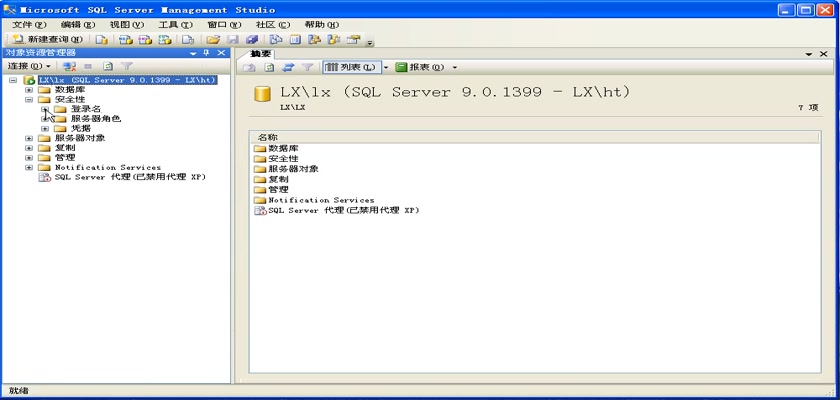The height and width of the screenshot is (400, 840).
Task: Click the Refresh icon in Object Explorer toolbar
Action: click(x=108, y=66)
